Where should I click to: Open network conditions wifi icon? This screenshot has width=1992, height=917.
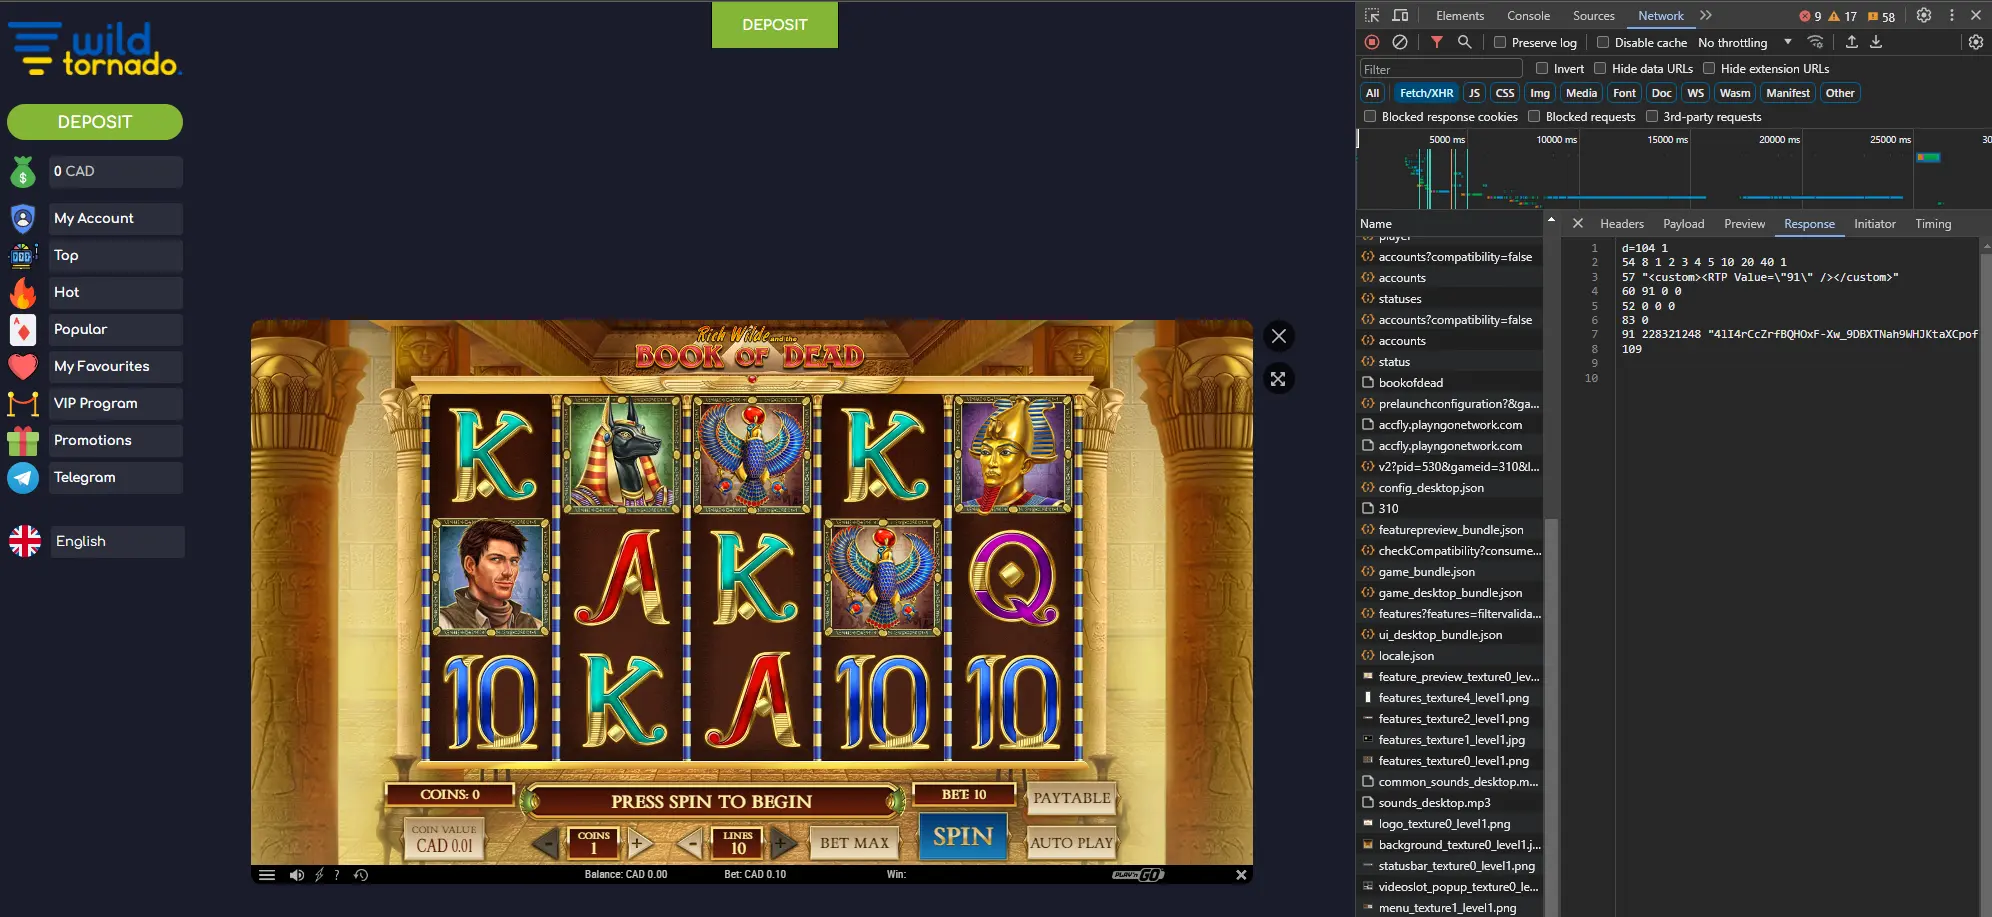[x=1815, y=42]
